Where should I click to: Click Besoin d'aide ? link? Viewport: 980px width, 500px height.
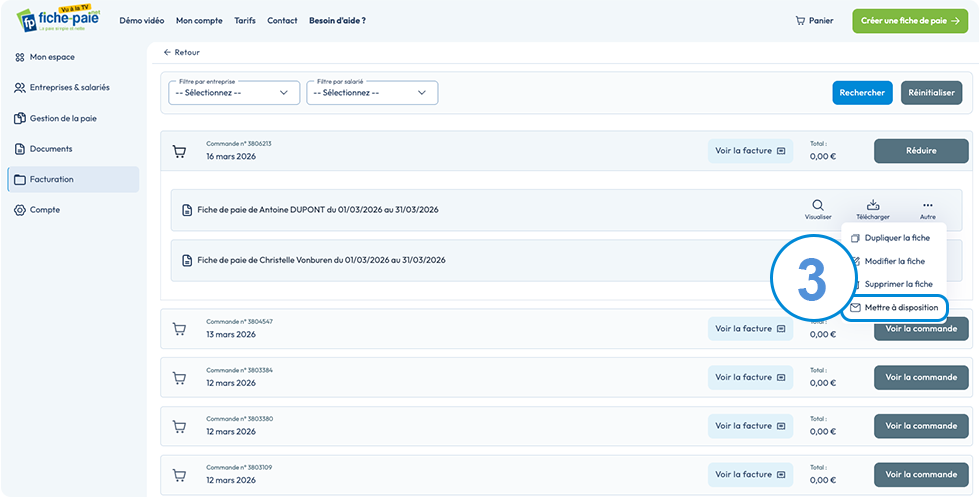[338, 21]
